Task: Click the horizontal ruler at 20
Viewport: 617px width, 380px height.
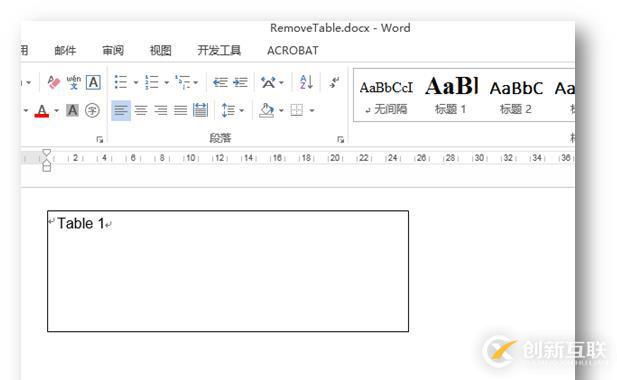Action: click(335, 158)
